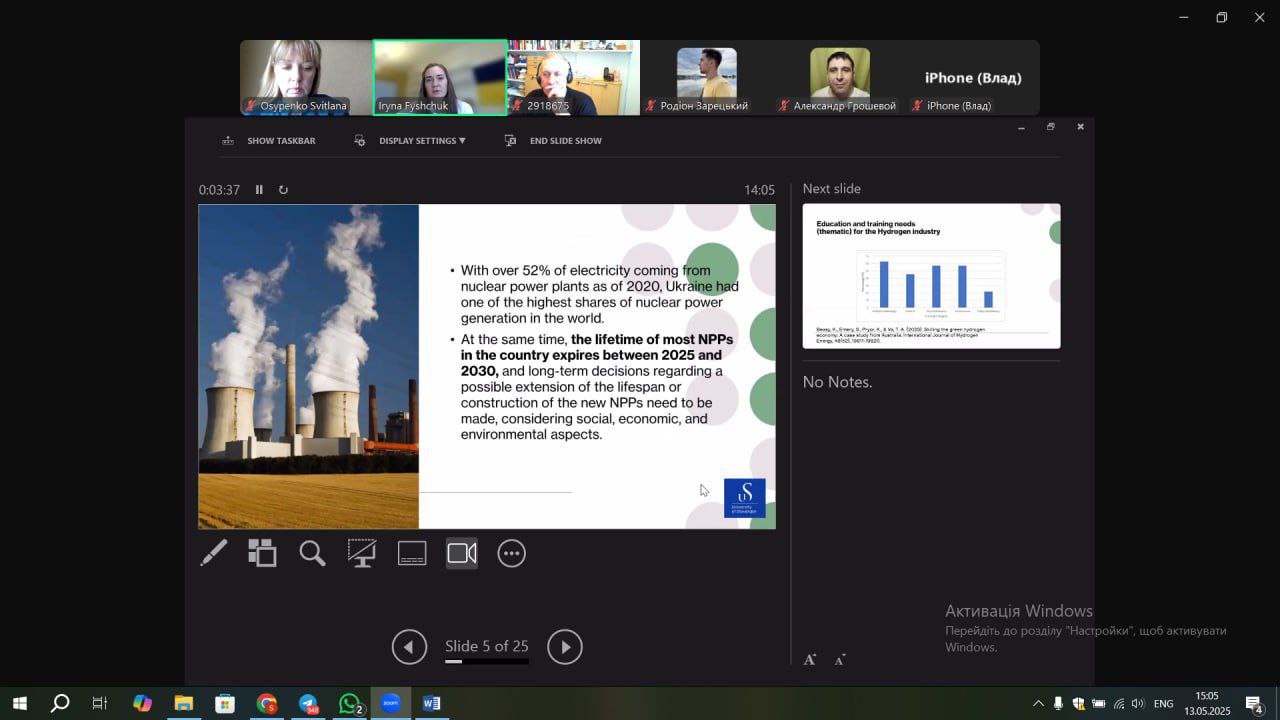Advance to the next slide
This screenshot has height=720, width=1280.
coord(565,647)
